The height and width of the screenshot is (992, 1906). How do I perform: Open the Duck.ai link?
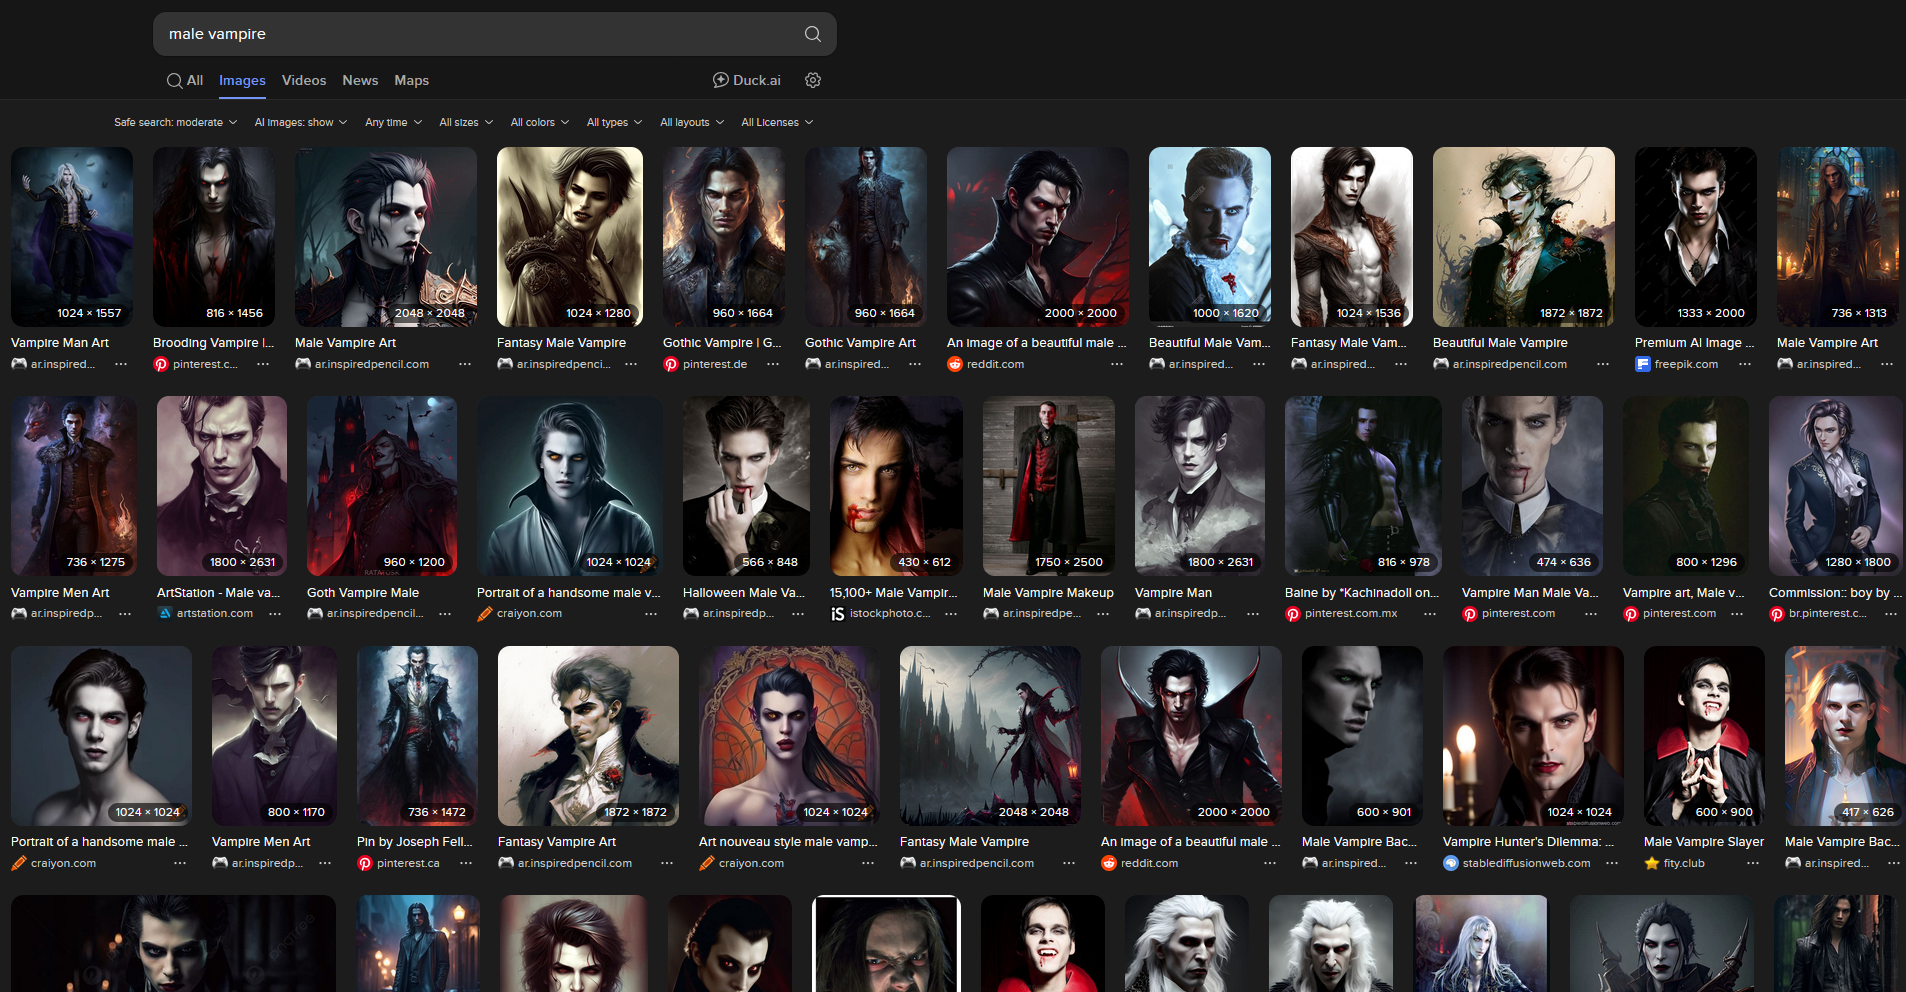point(747,80)
